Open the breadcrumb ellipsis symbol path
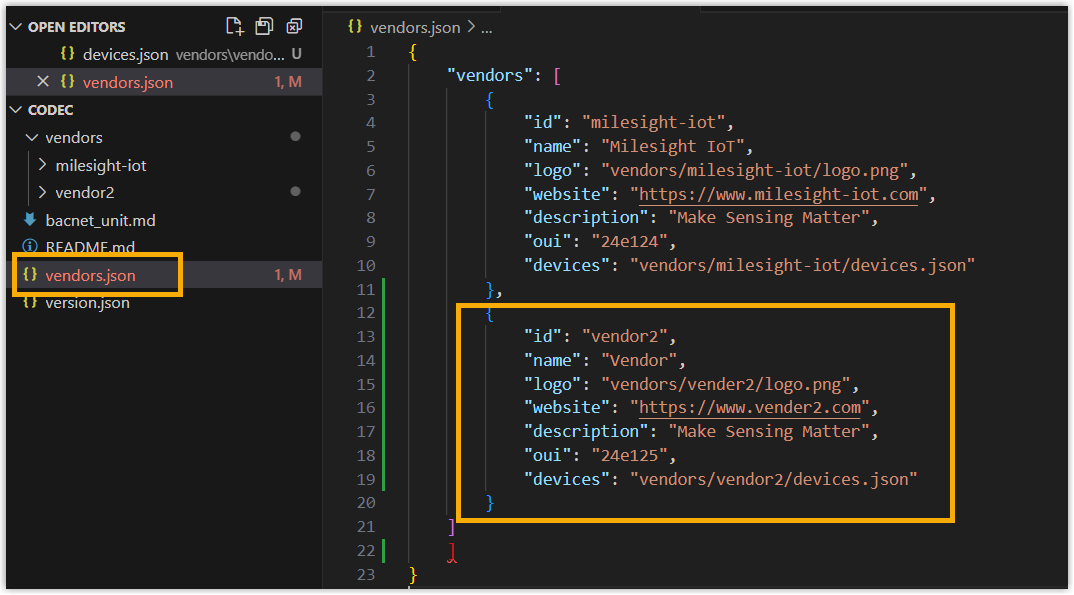 [x=486, y=28]
